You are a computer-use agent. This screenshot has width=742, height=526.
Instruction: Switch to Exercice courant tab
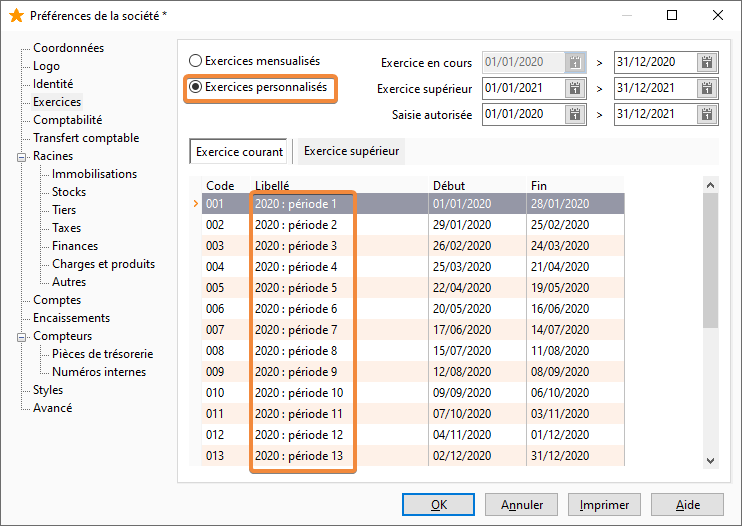[239, 151]
